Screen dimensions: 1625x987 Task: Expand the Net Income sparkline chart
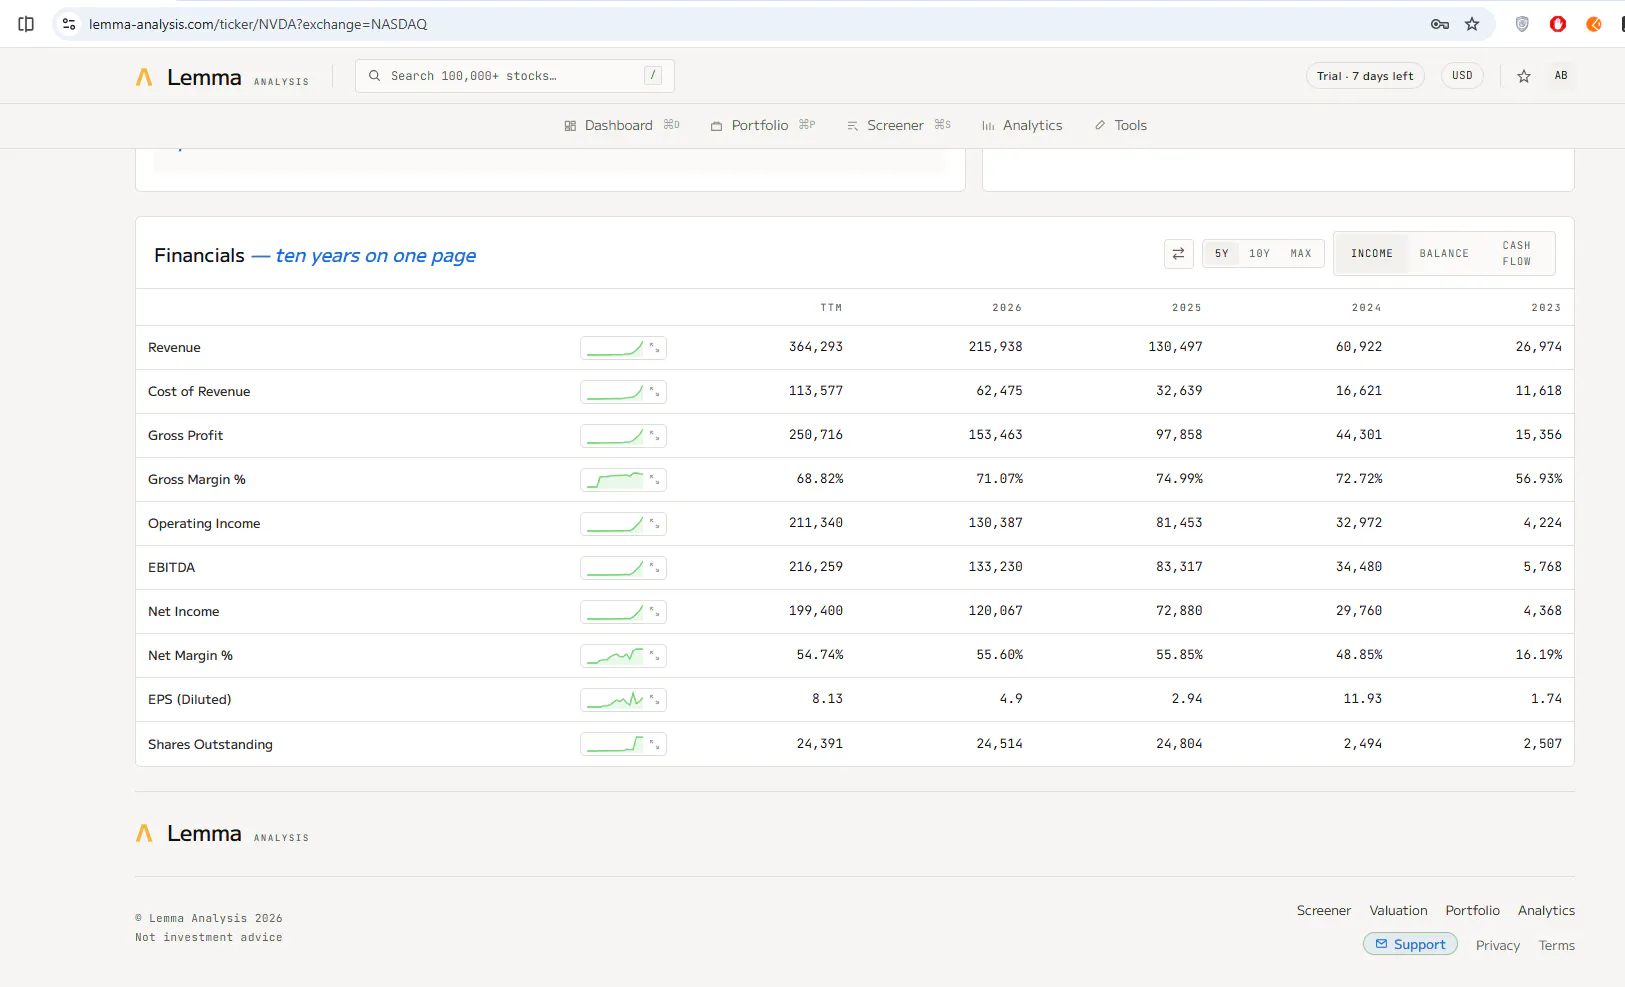point(623,612)
